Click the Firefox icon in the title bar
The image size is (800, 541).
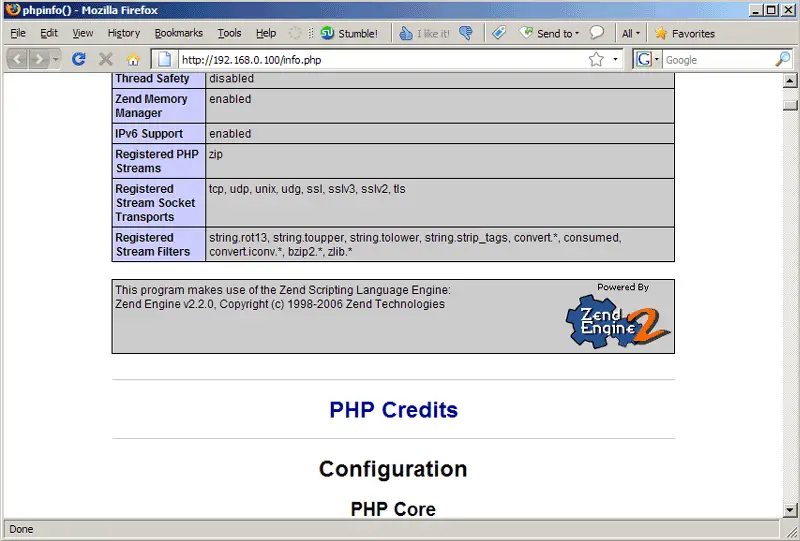pos(13,10)
